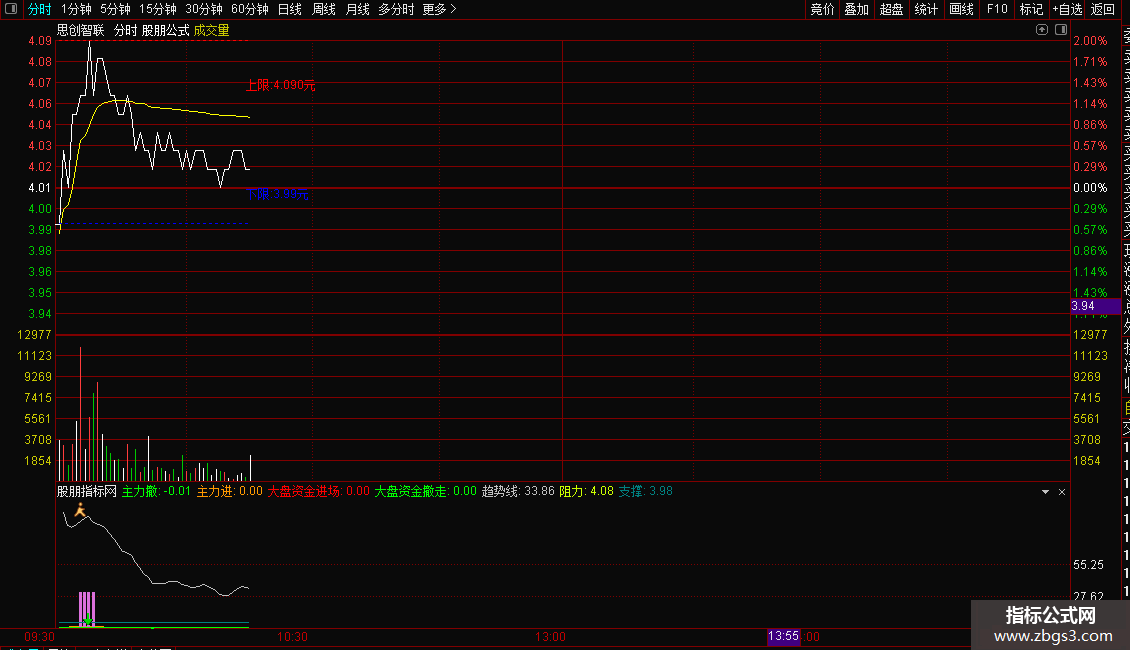
Task: Click the 大盘资金撤走: 0.00 value
Action: pyautogui.click(x=425, y=491)
